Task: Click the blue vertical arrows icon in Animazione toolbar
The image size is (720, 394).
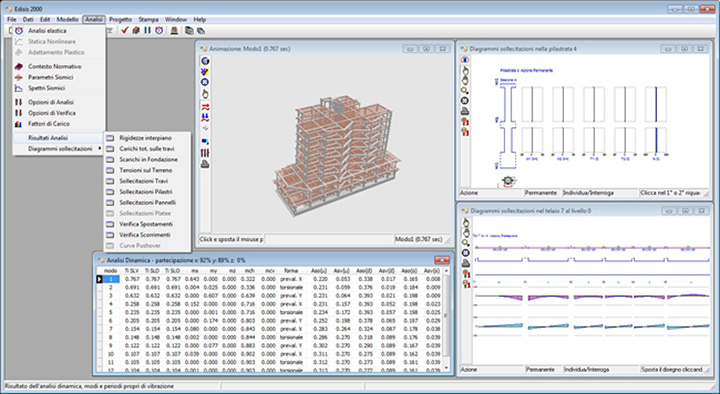Action: [x=205, y=118]
